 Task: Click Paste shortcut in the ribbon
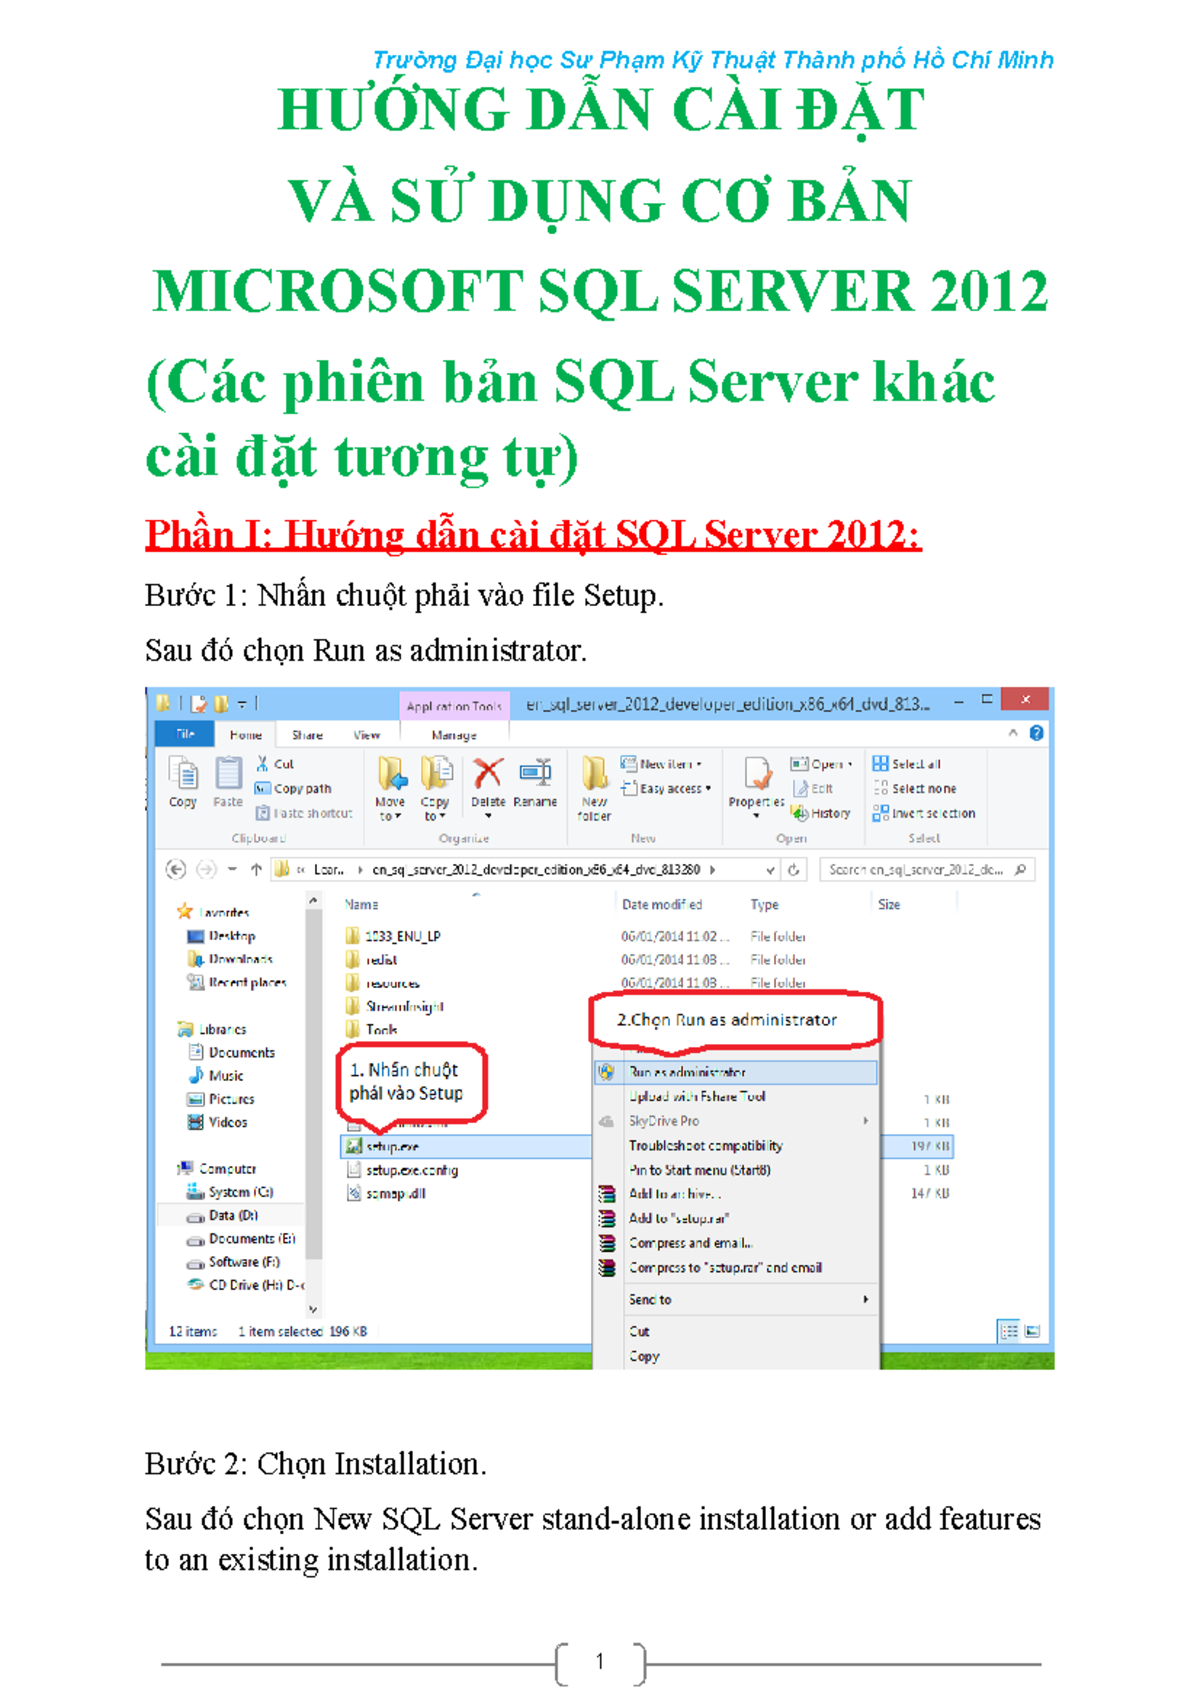(x=304, y=813)
